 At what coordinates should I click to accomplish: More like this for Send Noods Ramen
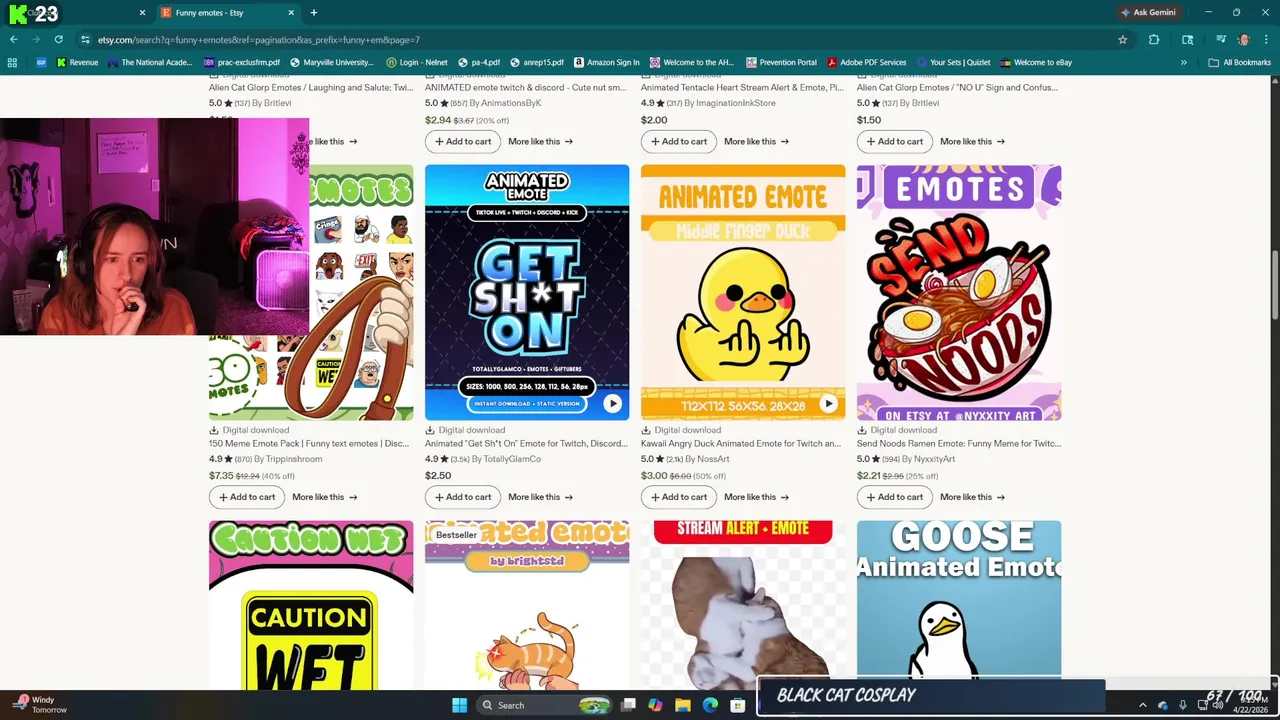pos(972,497)
